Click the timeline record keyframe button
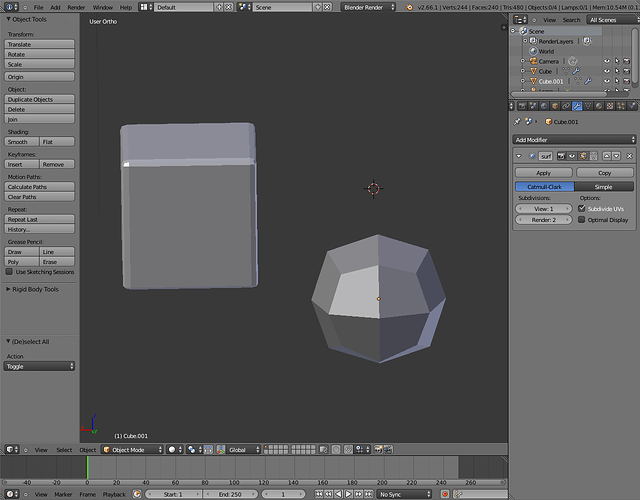 point(445,494)
